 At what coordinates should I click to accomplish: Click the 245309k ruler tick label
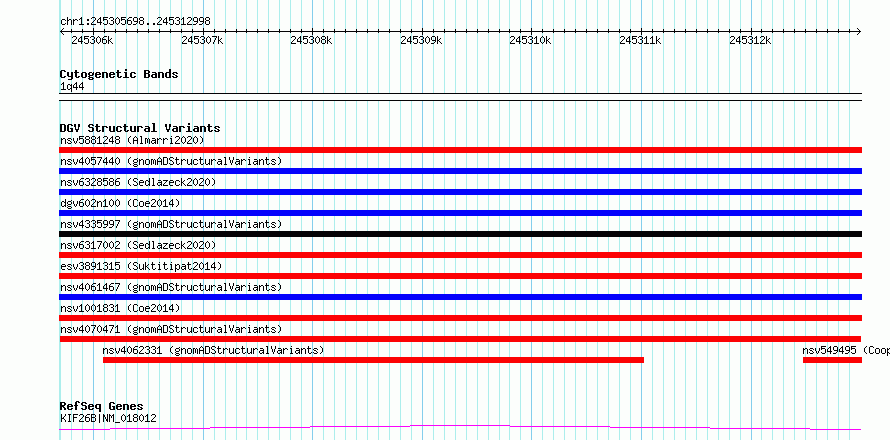421,40
